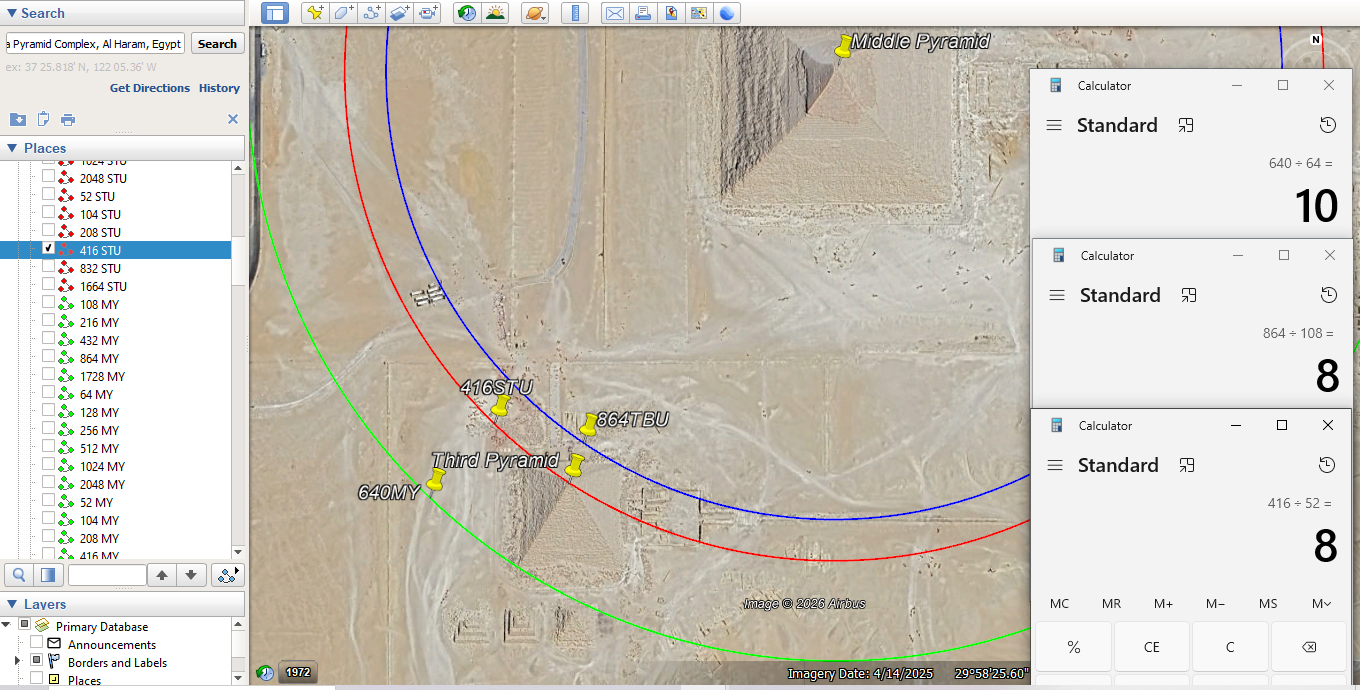Add a placemark with the pushpin tool

pos(315,13)
